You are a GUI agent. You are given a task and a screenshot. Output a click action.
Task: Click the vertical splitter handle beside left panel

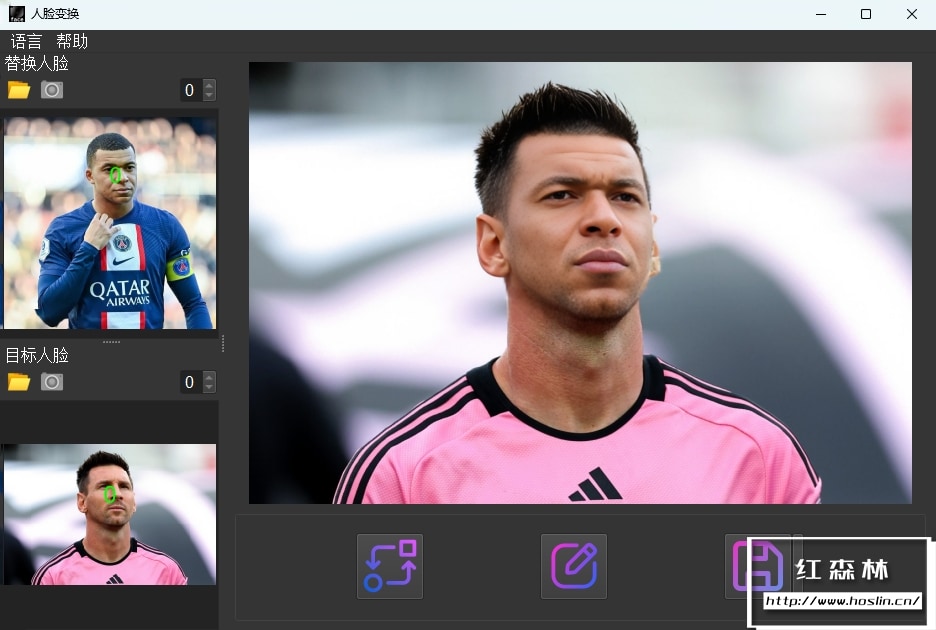pyautogui.click(x=223, y=343)
